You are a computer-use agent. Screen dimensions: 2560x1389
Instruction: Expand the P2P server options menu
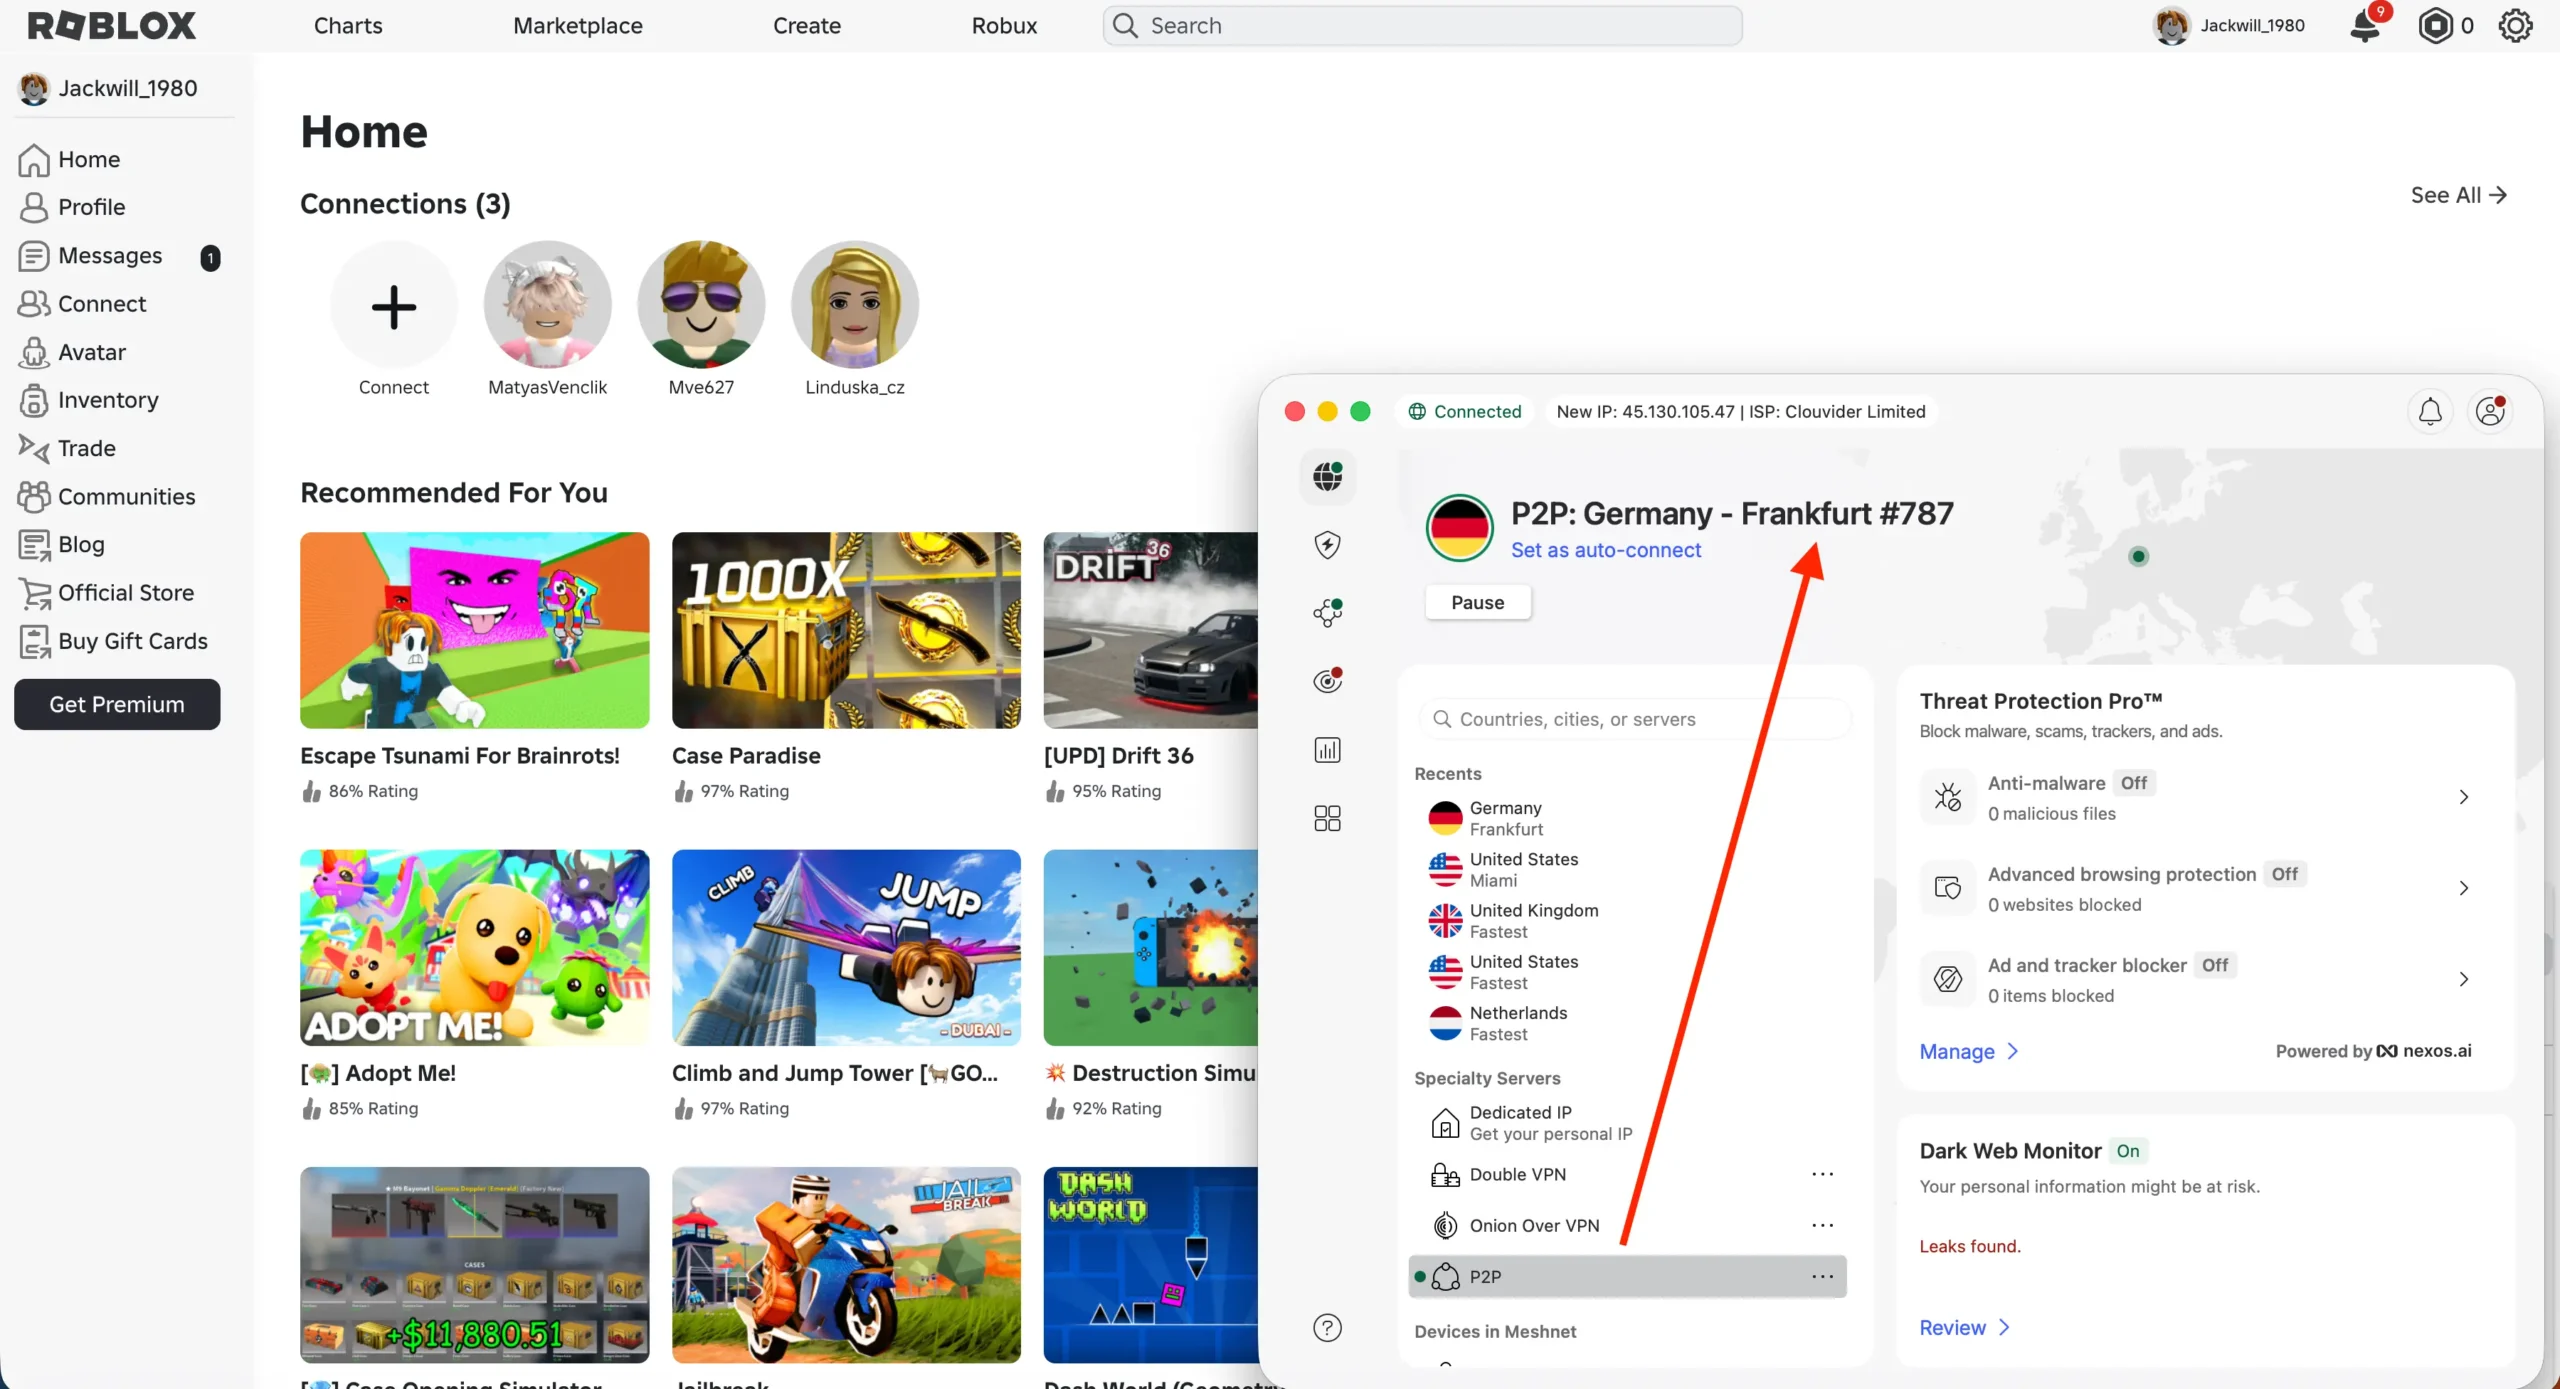click(x=1822, y=1276)
